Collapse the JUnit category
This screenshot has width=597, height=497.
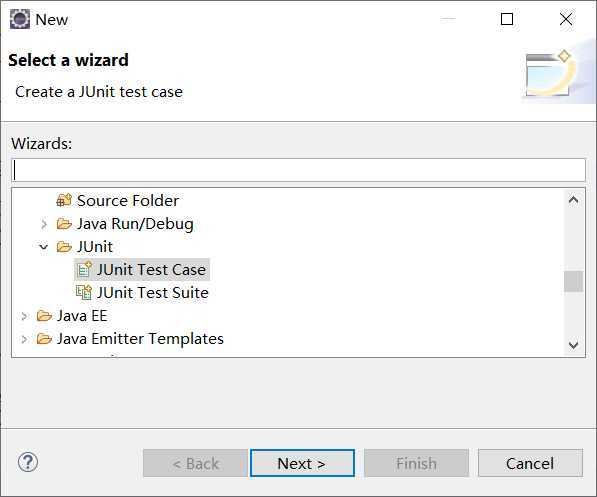point(44,247)
